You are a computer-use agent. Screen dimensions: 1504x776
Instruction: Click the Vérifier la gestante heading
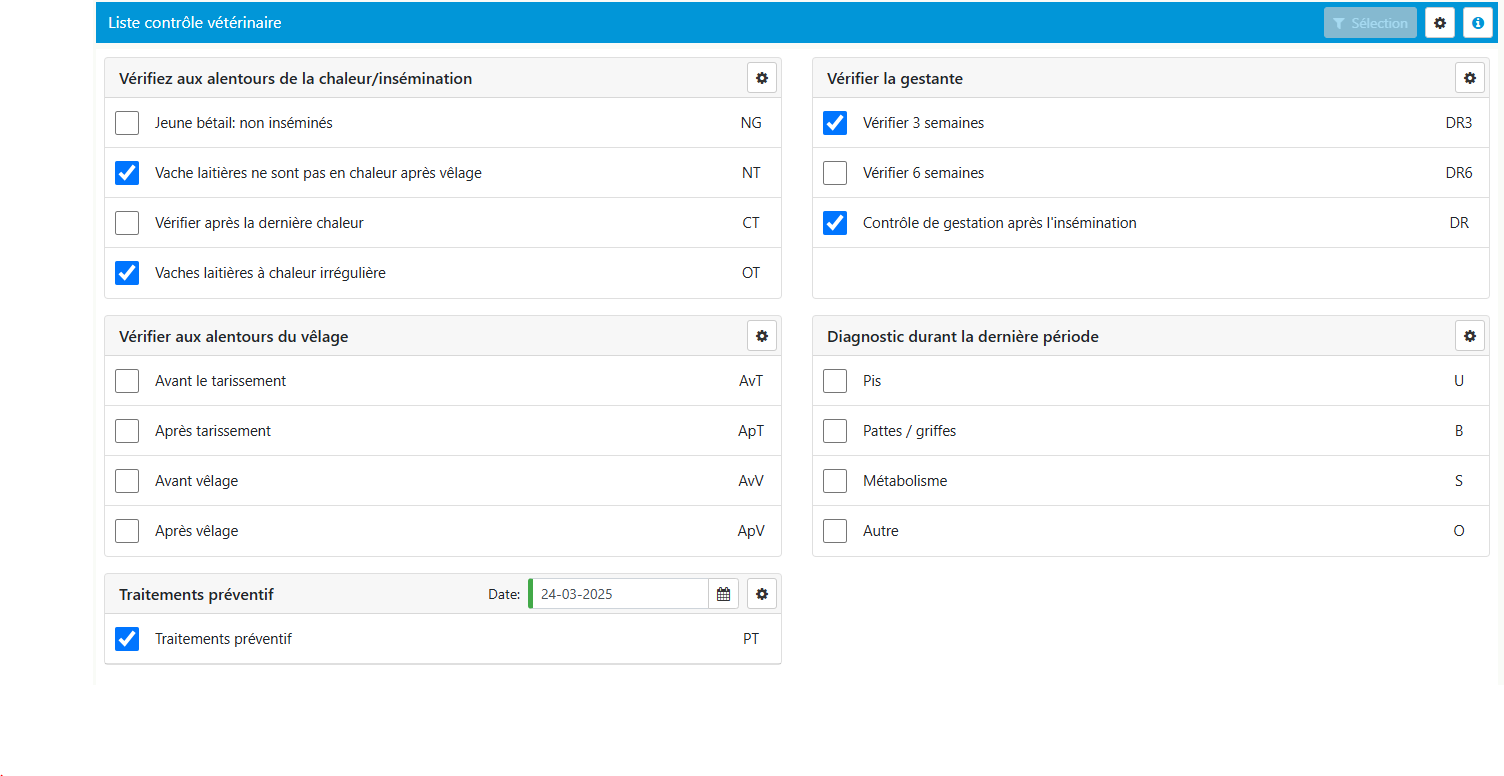[x=895, y=78]
